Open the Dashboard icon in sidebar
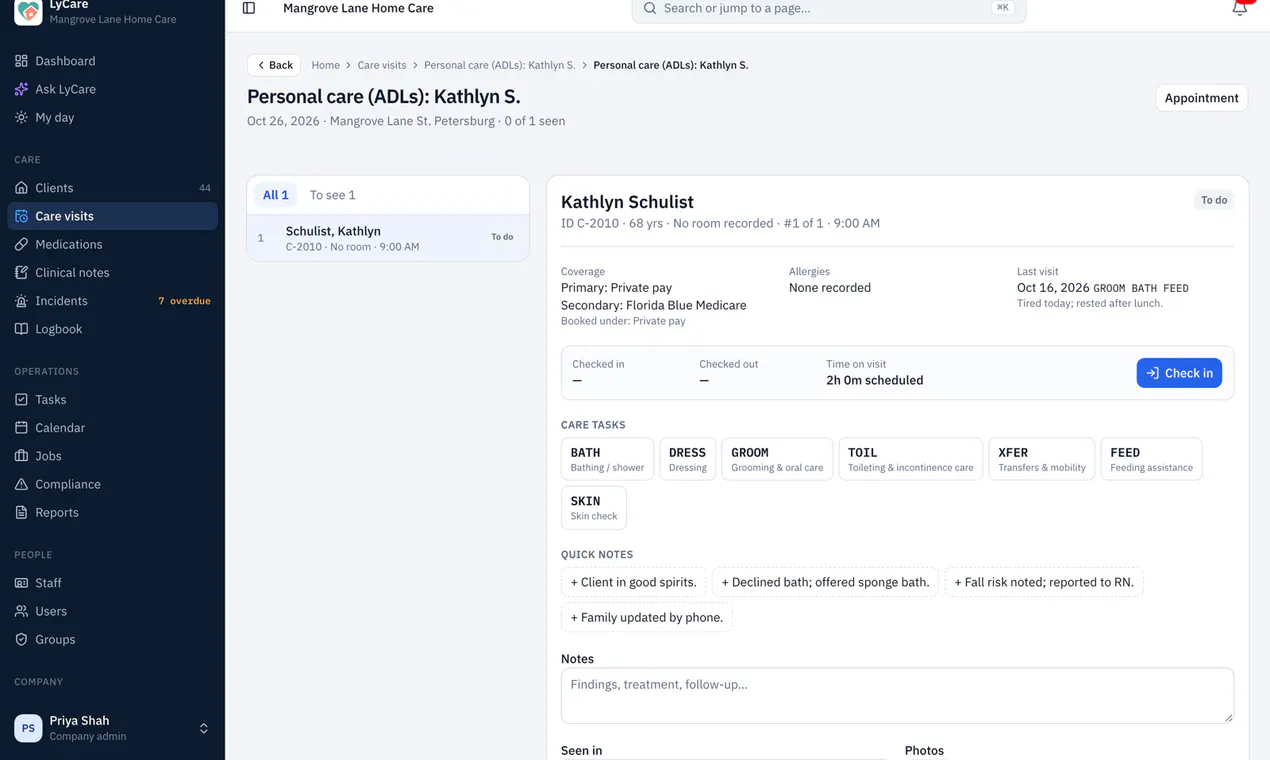1270x760 pixels. coord(21,61)
